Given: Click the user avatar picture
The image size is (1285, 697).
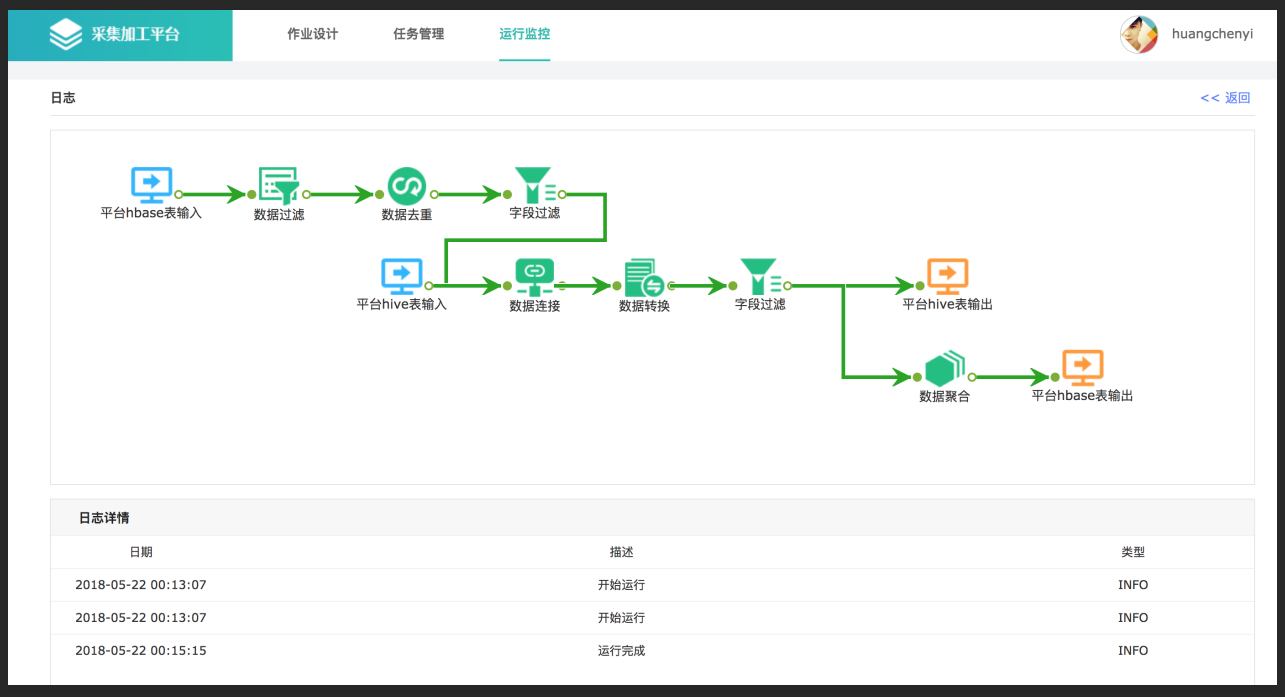Looking at the screenshot, I should 1139,35.
